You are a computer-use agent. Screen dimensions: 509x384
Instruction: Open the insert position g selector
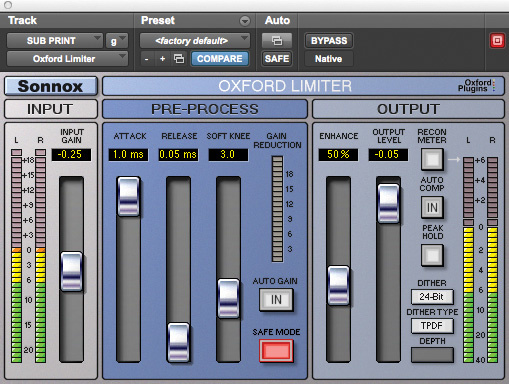click(117, 41)
